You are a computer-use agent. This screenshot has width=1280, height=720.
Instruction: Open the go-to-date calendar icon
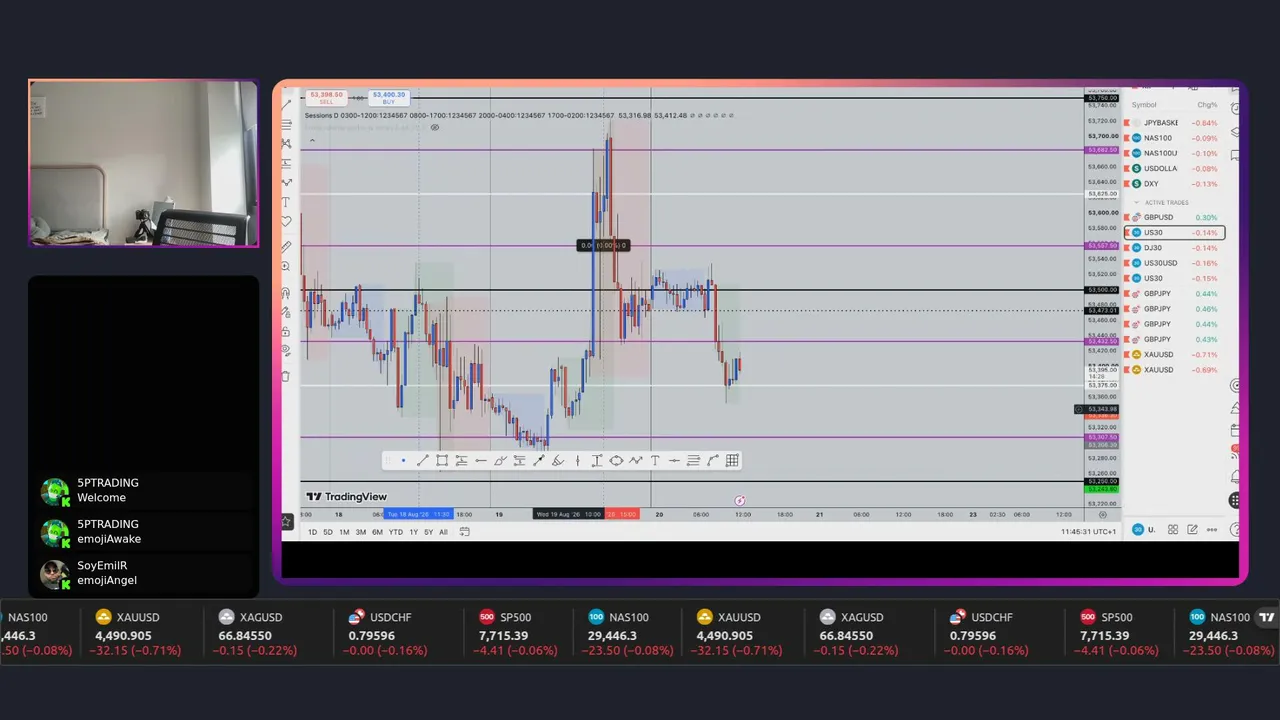pyautogui.click(x=464, y=532)
